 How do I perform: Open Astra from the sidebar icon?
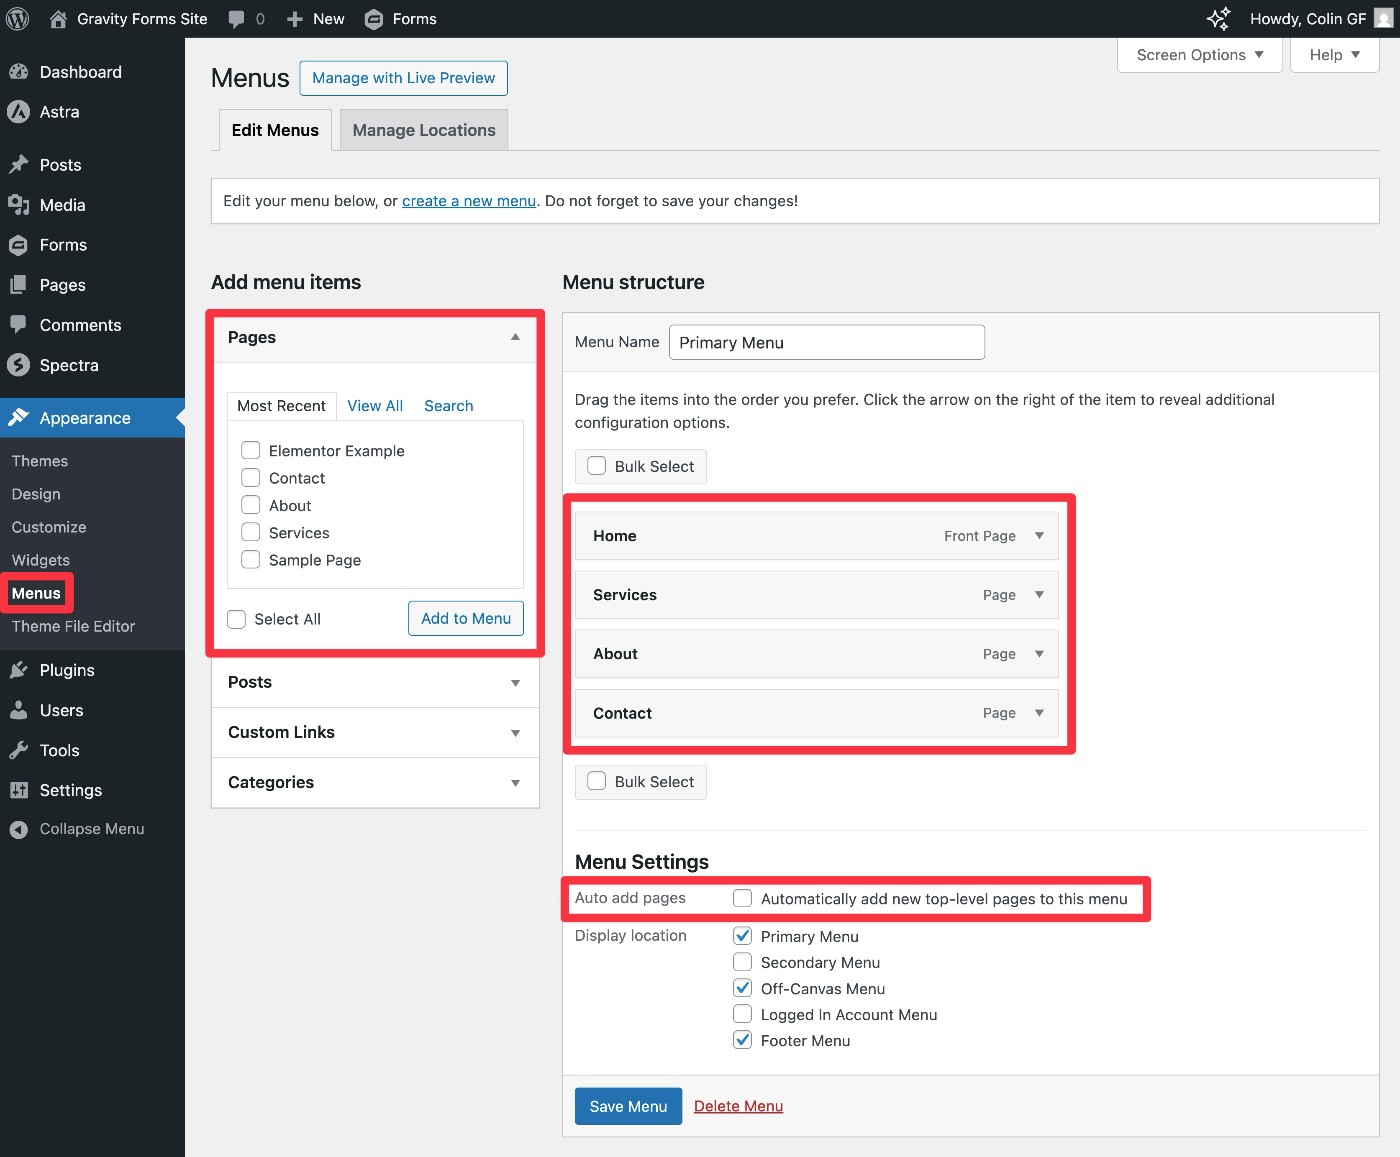tap(18, 112)
